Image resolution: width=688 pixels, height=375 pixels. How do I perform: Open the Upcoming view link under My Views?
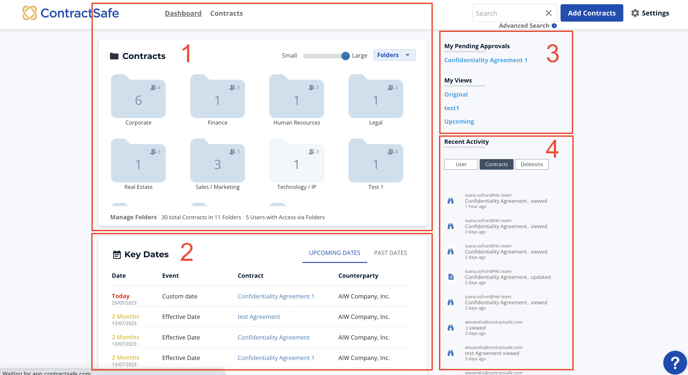(x=459, y=121)
